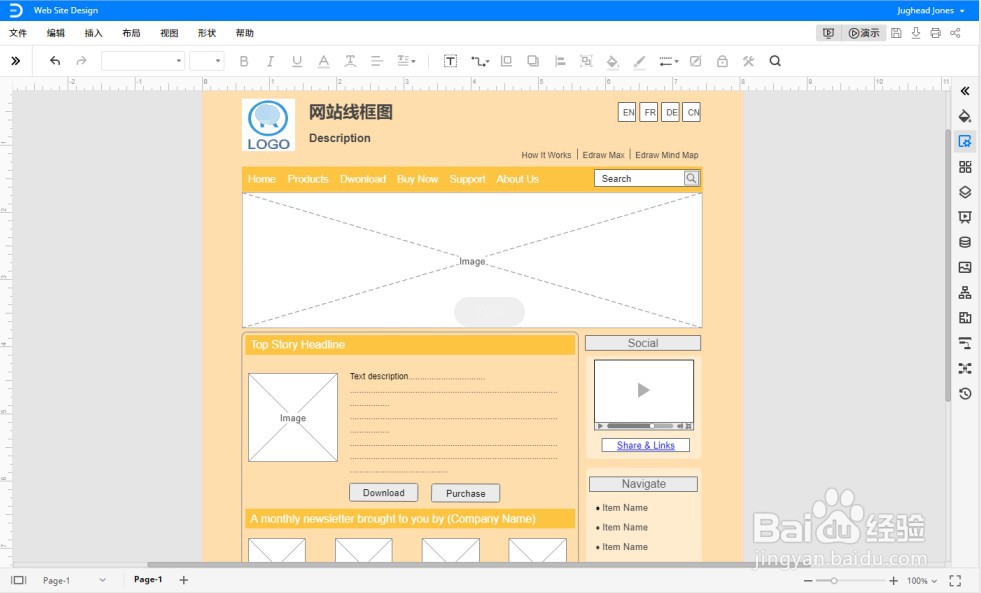Click the vertical scrollbar on right
Viewport: 981px width, 593px height.
coord(948,266)
